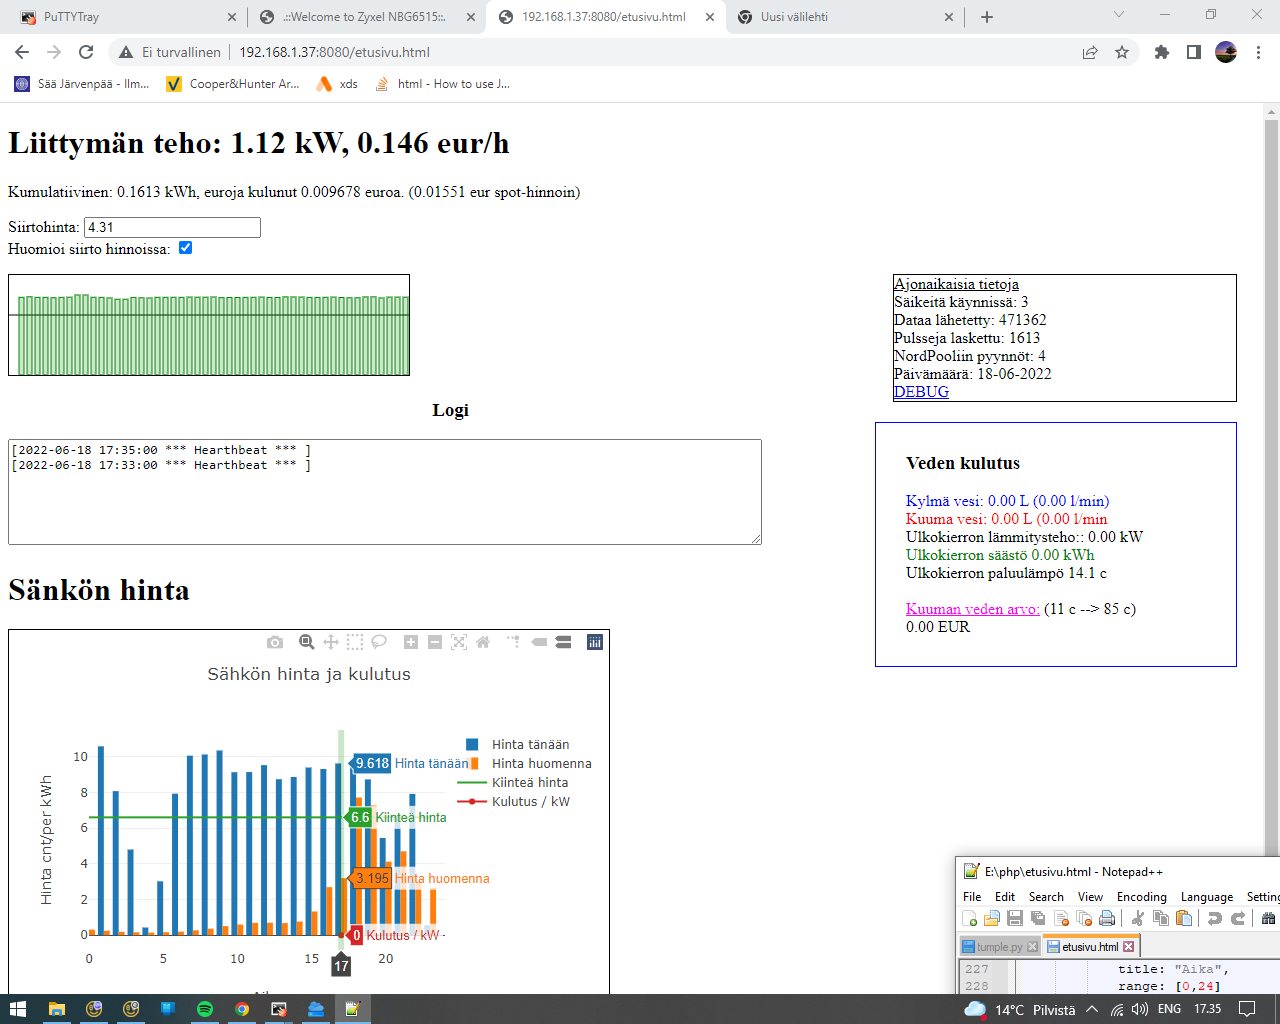Switch to tumple.py tab in Notepad++
Viewport: 1280px width, 1024px height.
point(999,946)
